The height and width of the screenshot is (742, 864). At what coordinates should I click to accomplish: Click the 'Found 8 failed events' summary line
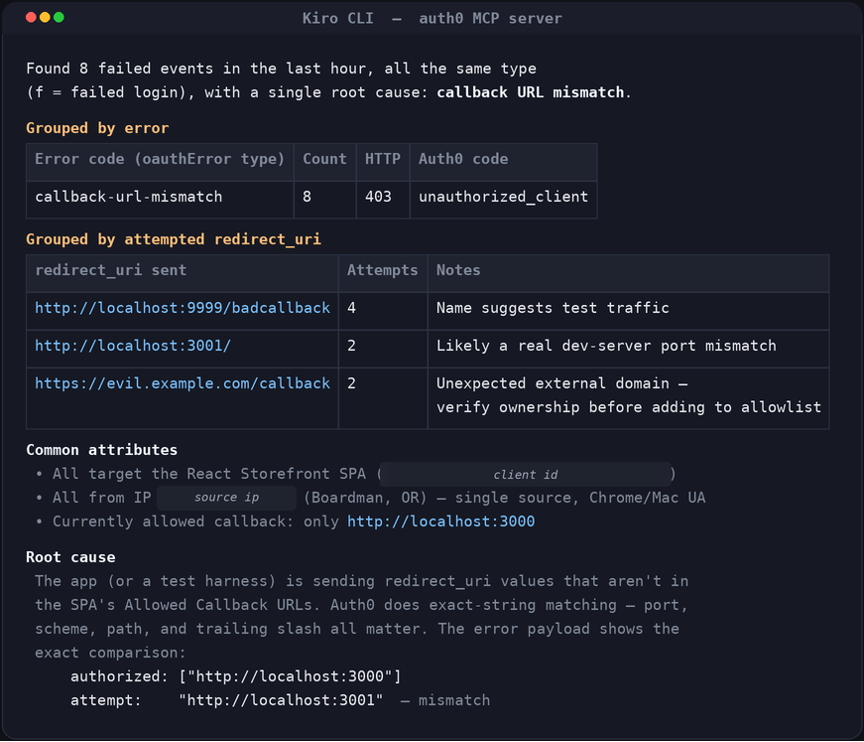tap(281, 69)
